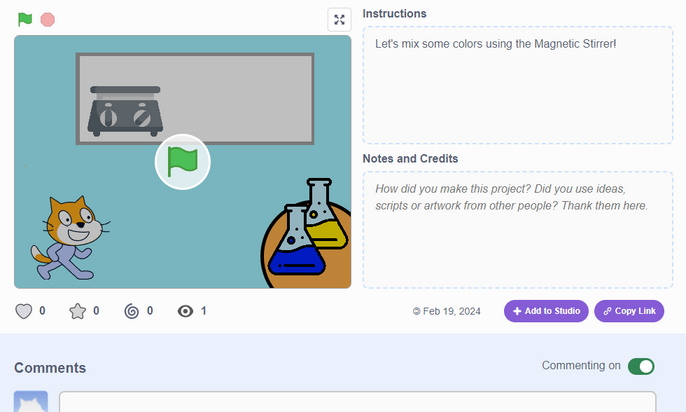Viewport: 686px width, 412px height.
Task: Start the project via the large center flag
Action: point(182,162)
